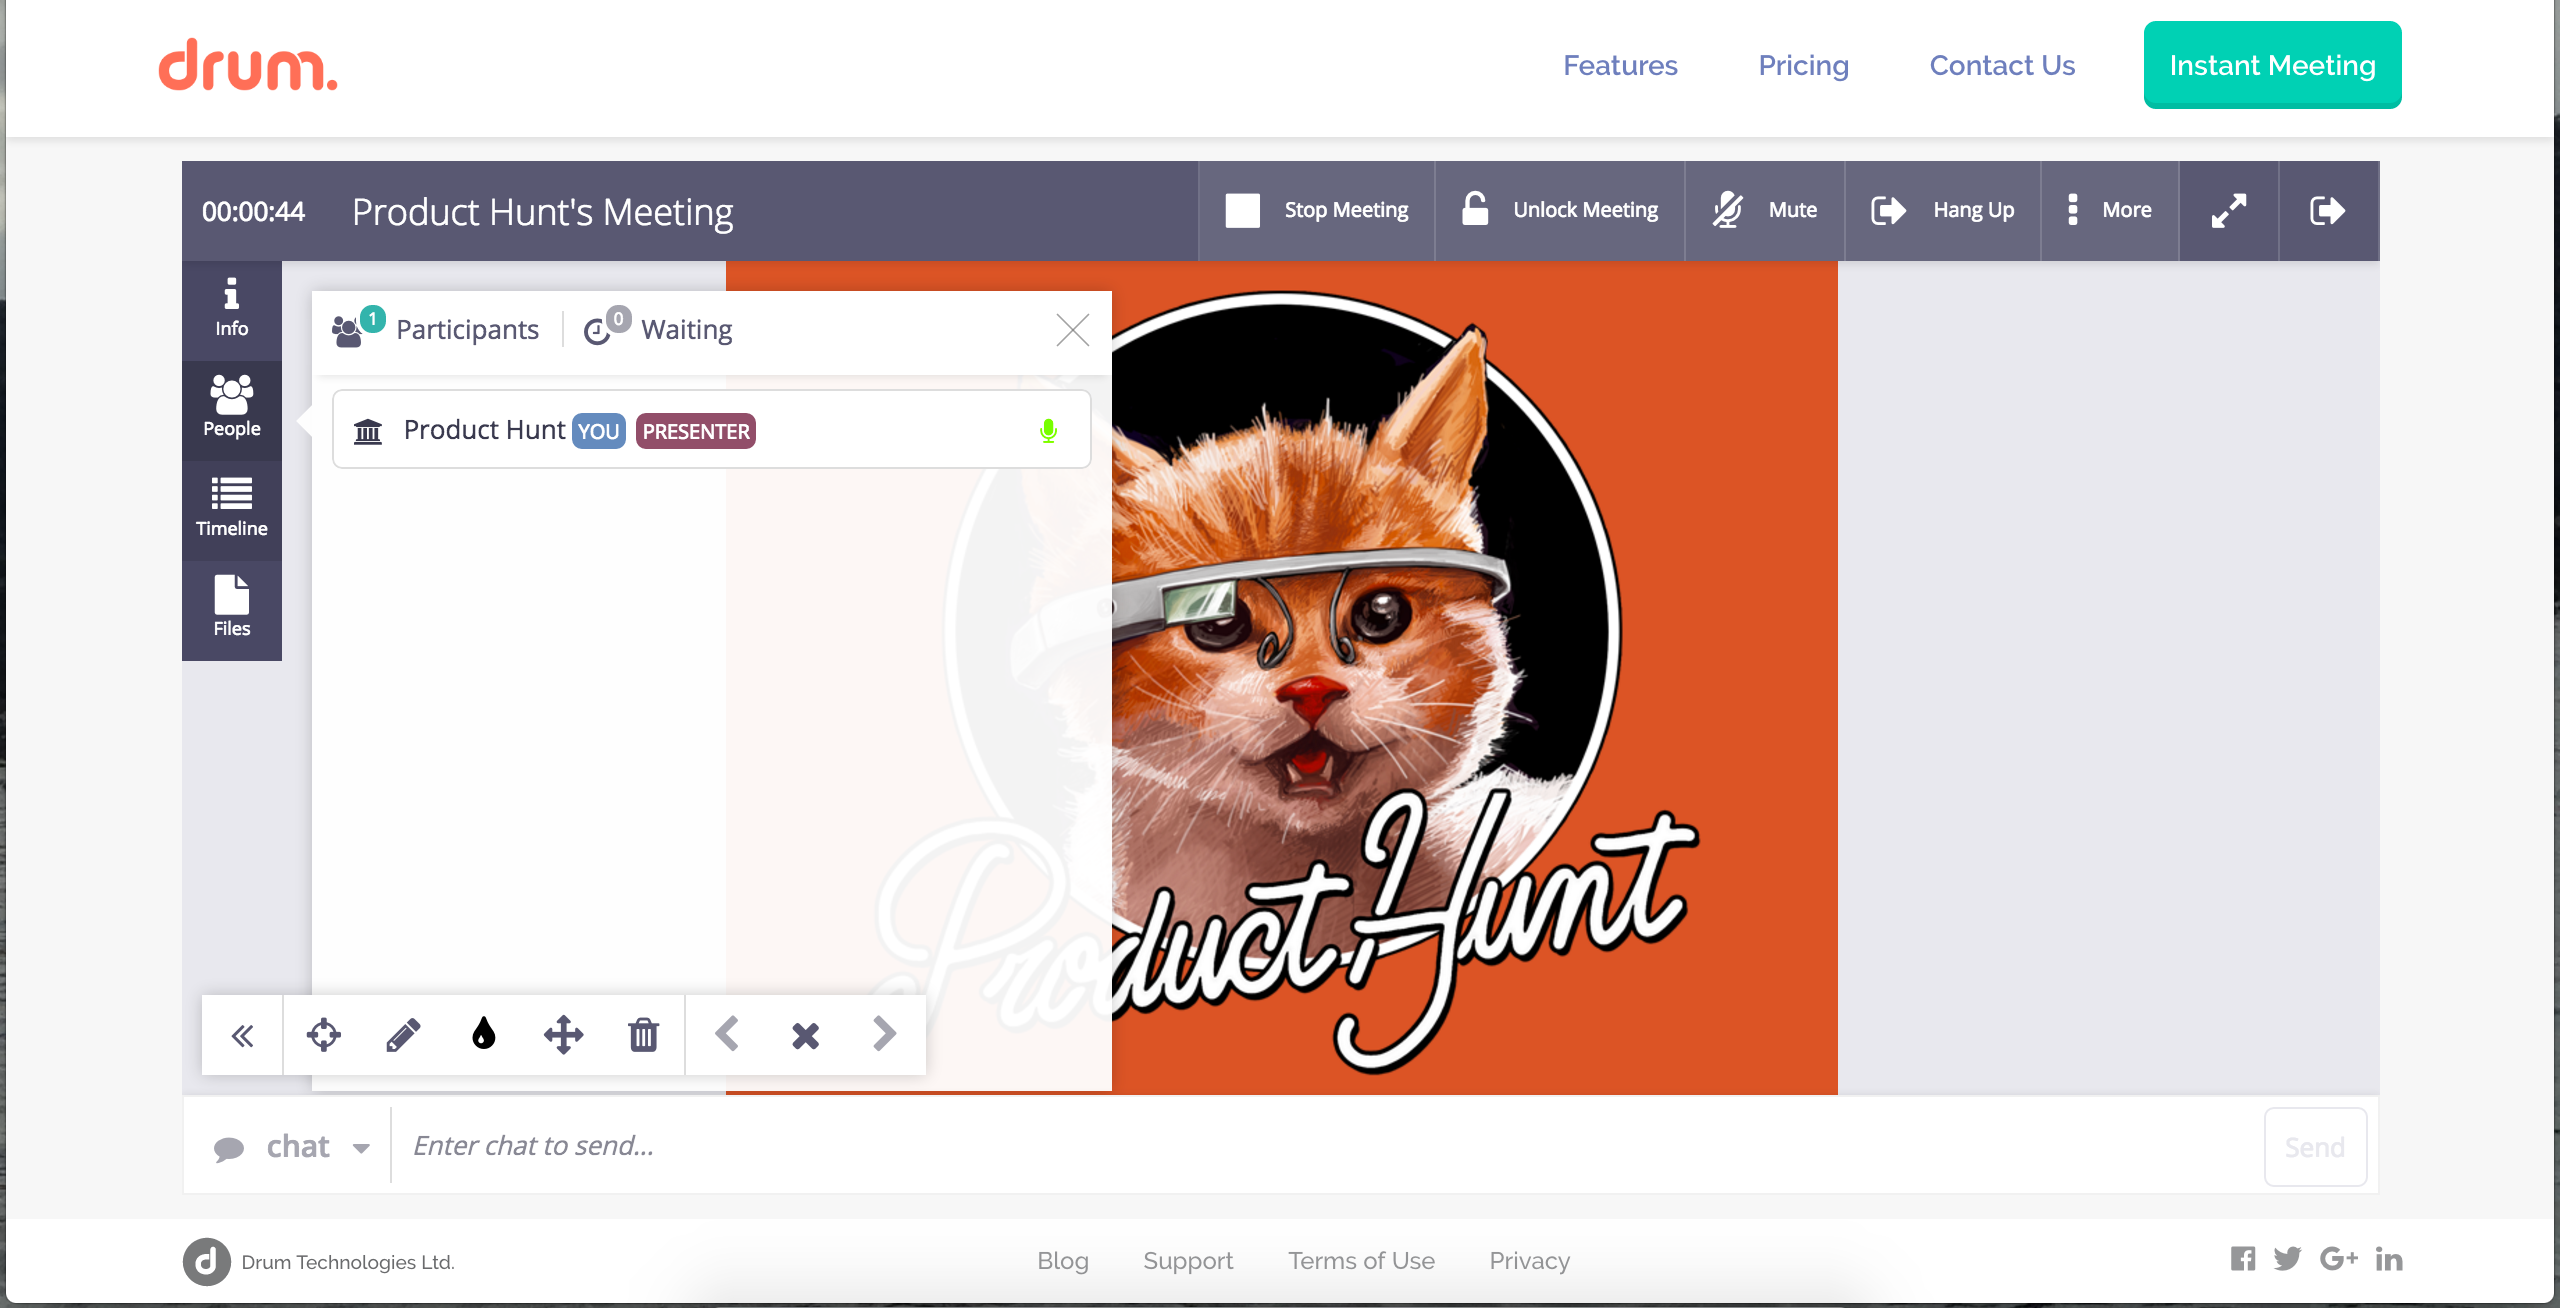Go to next slide arrow

point(884,1035)
